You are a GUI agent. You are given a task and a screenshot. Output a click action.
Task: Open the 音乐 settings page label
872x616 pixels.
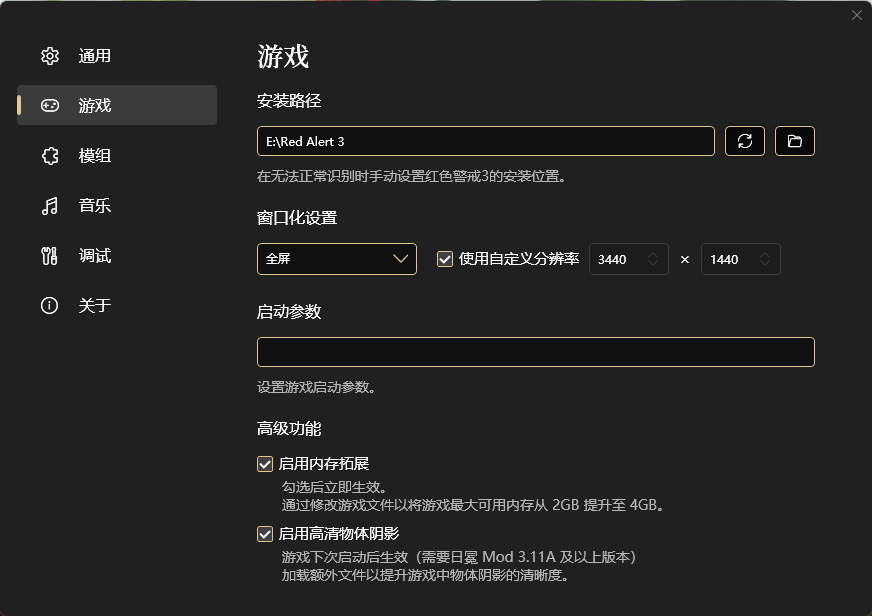(95, 206)
